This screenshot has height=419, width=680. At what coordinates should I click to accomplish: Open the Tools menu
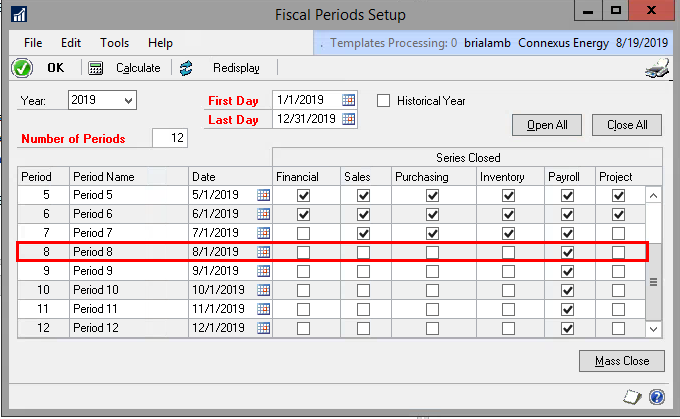click(115, 43)
